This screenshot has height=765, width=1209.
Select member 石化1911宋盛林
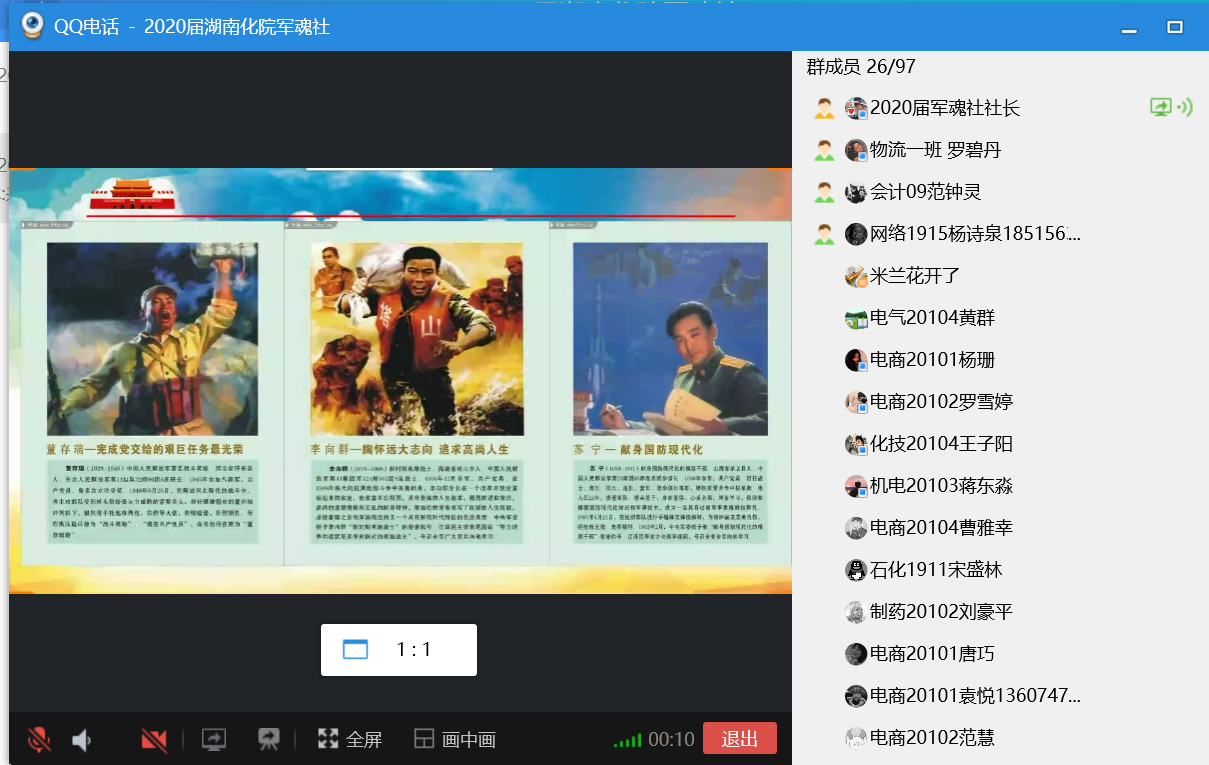(935, 570)
